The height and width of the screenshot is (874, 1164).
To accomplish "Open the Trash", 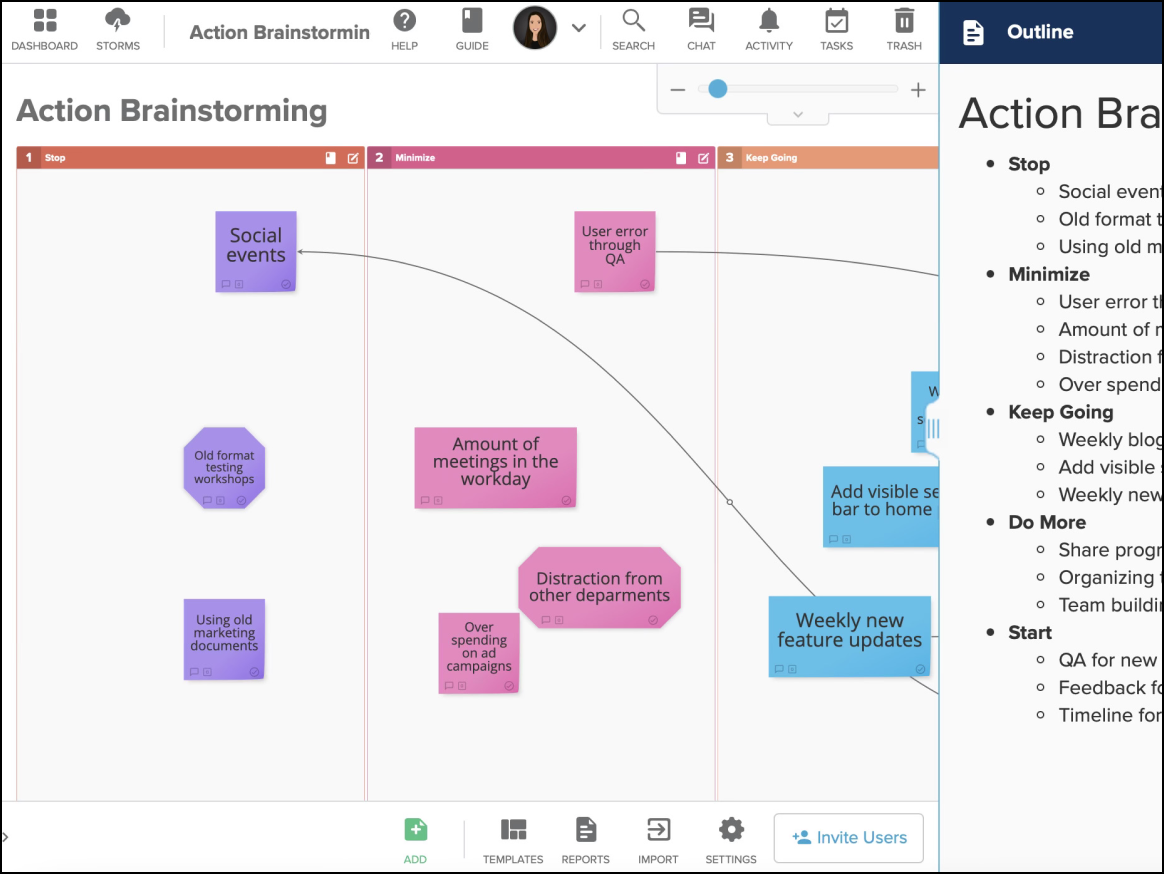I will 904,30.
